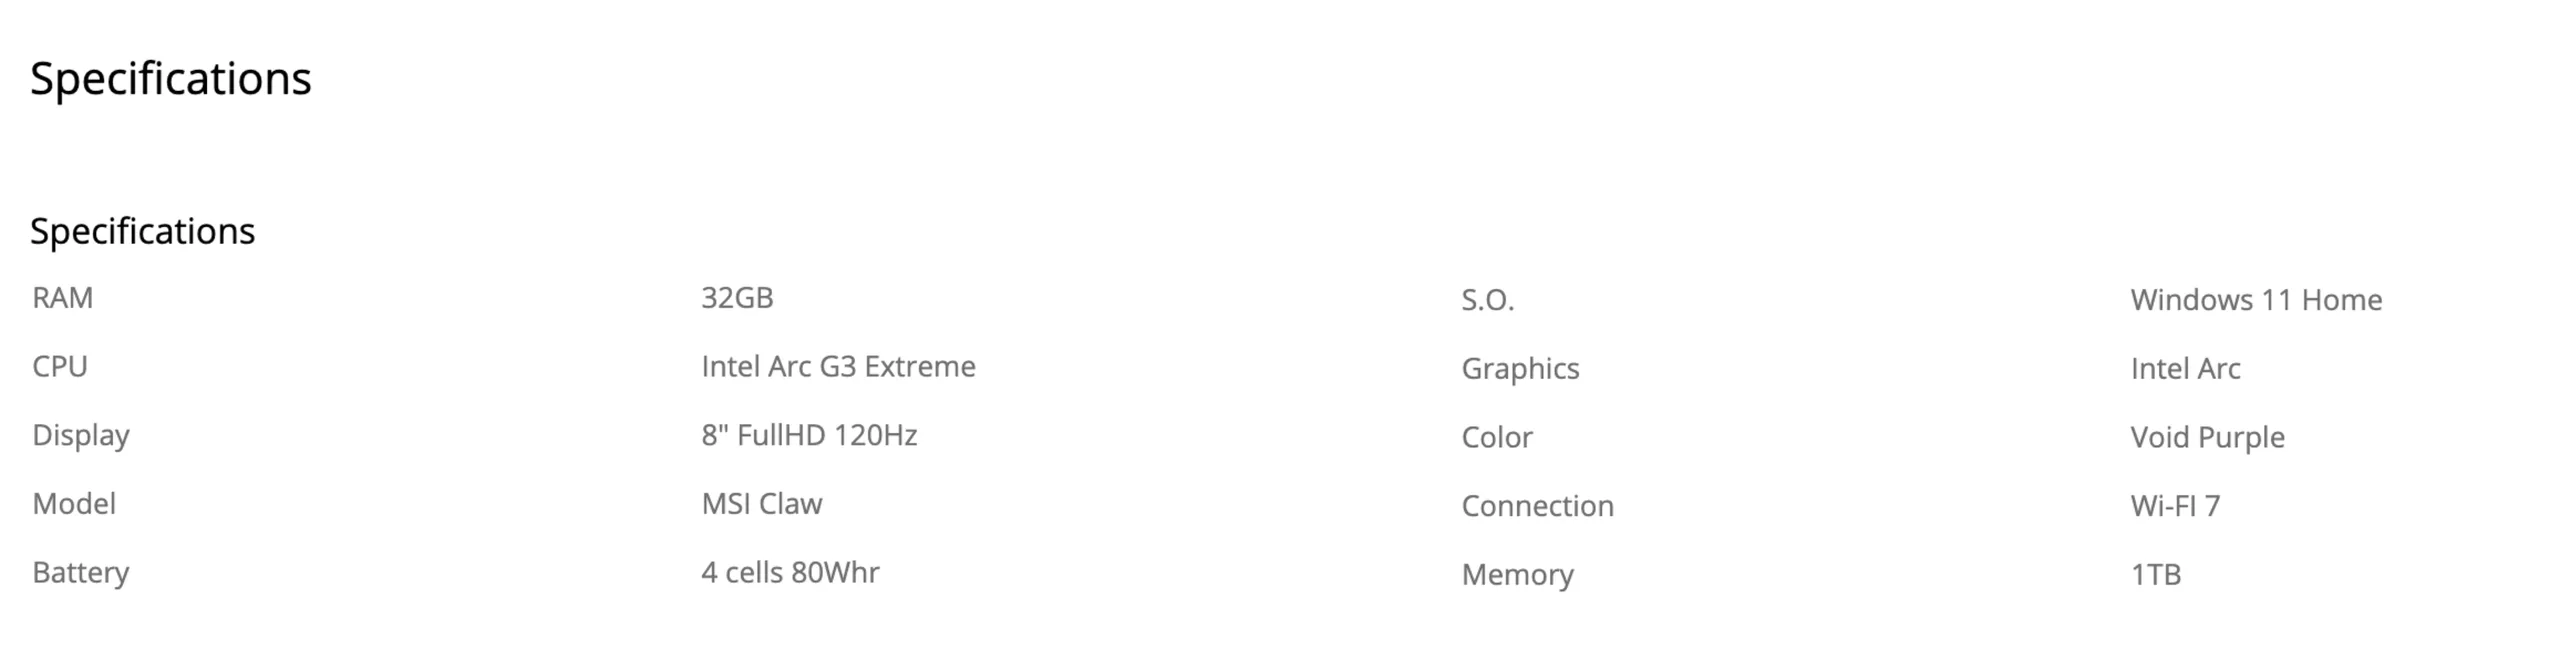Click the MSI Claw model value

pos(762,504)
